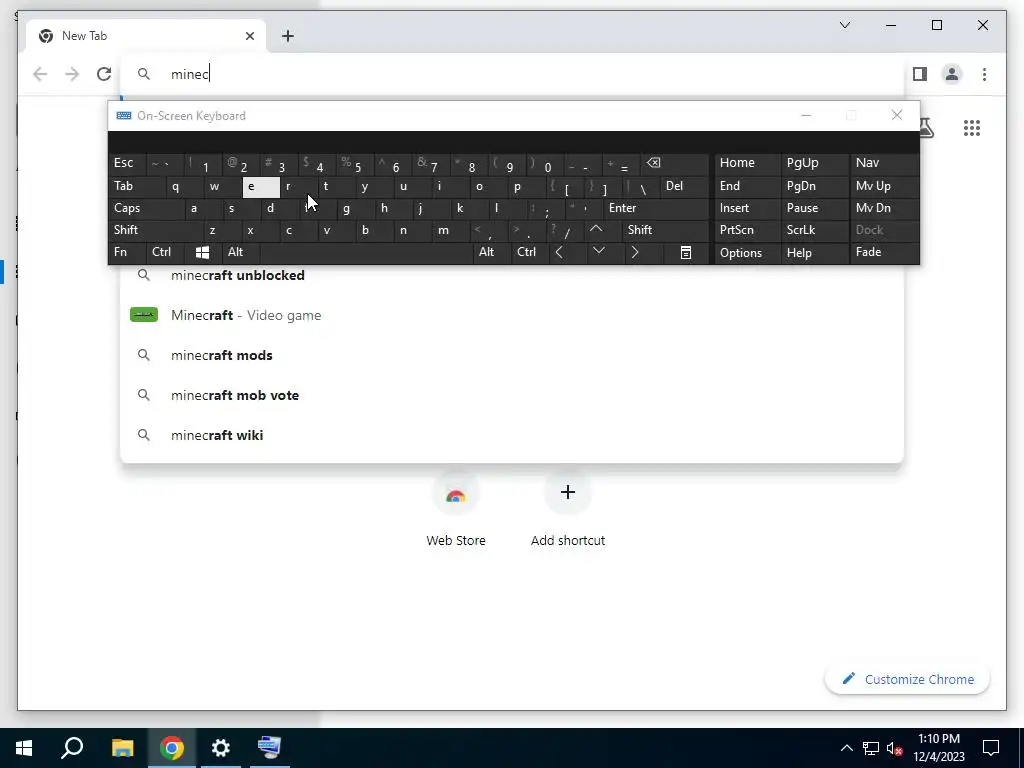
Task: Open Chrome three-dot menu
Action: tap(984, 74)
